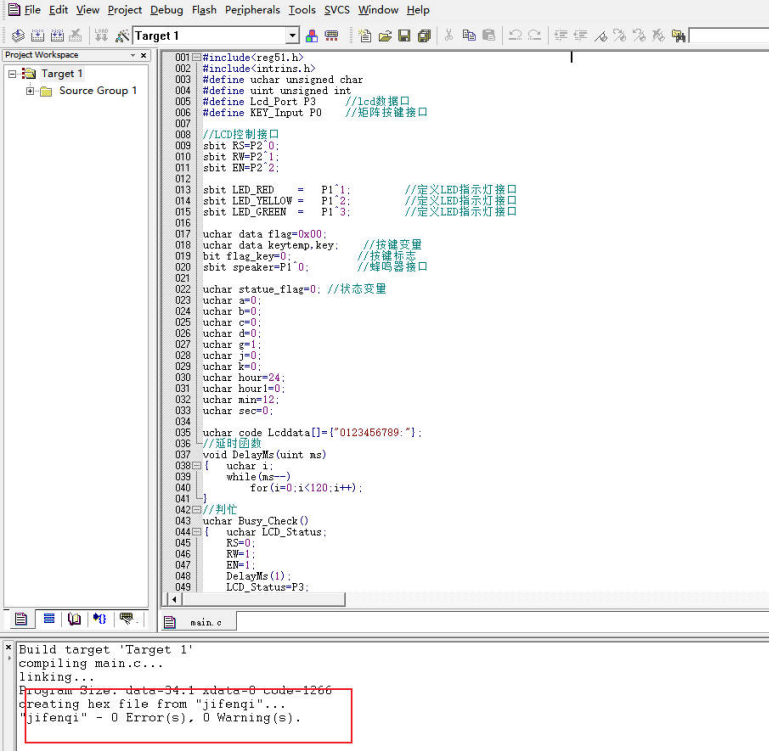This screenshot has height=751, width=769.
Task: Switch to the Functions workspace tab
Action: (100, 619)
